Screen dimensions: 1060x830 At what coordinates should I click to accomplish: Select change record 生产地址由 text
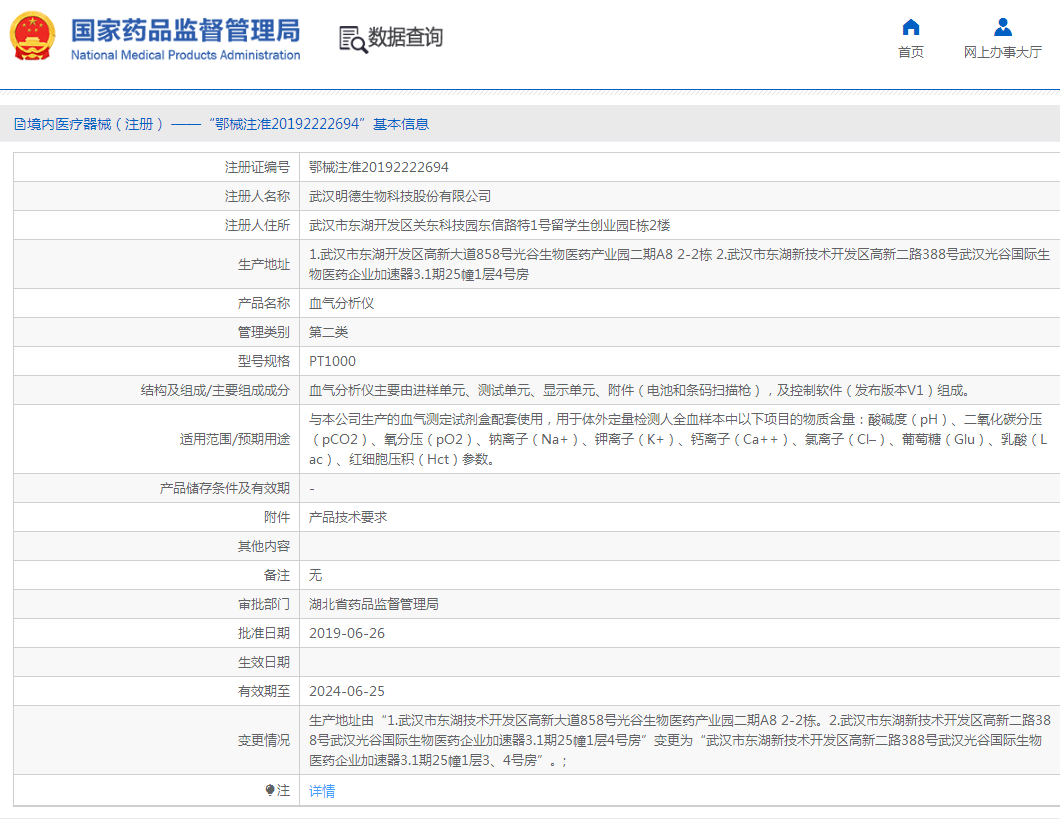click(x=679, y=741)
